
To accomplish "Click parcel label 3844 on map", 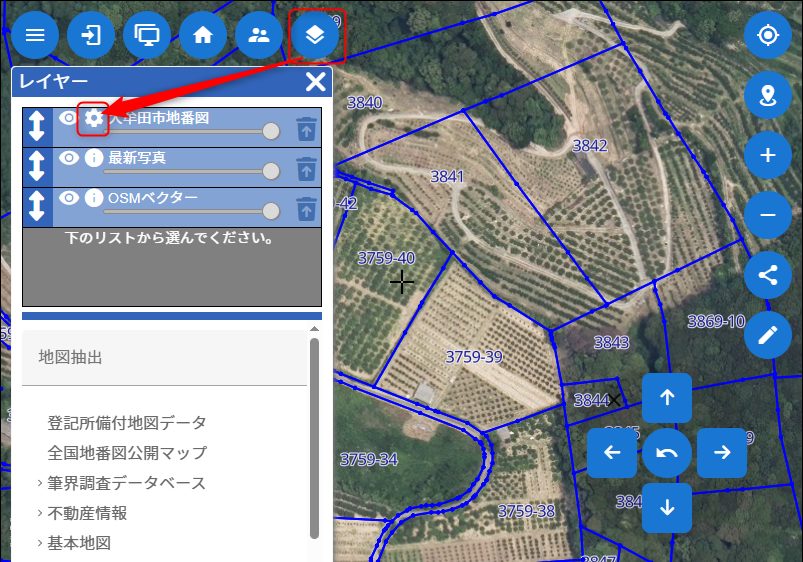I will 591,400.
